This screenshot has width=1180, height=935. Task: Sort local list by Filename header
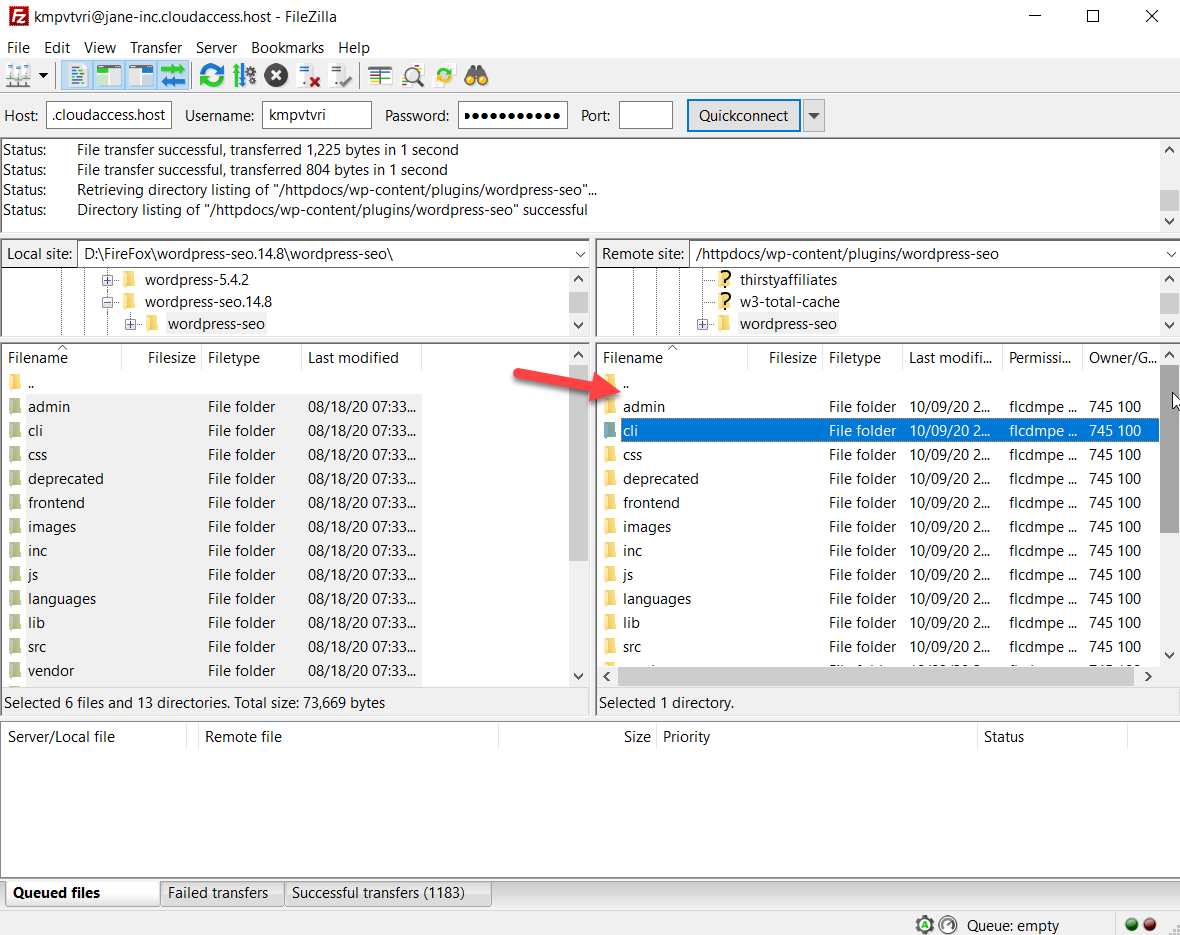pyautogui.click(x=62, y=358)
